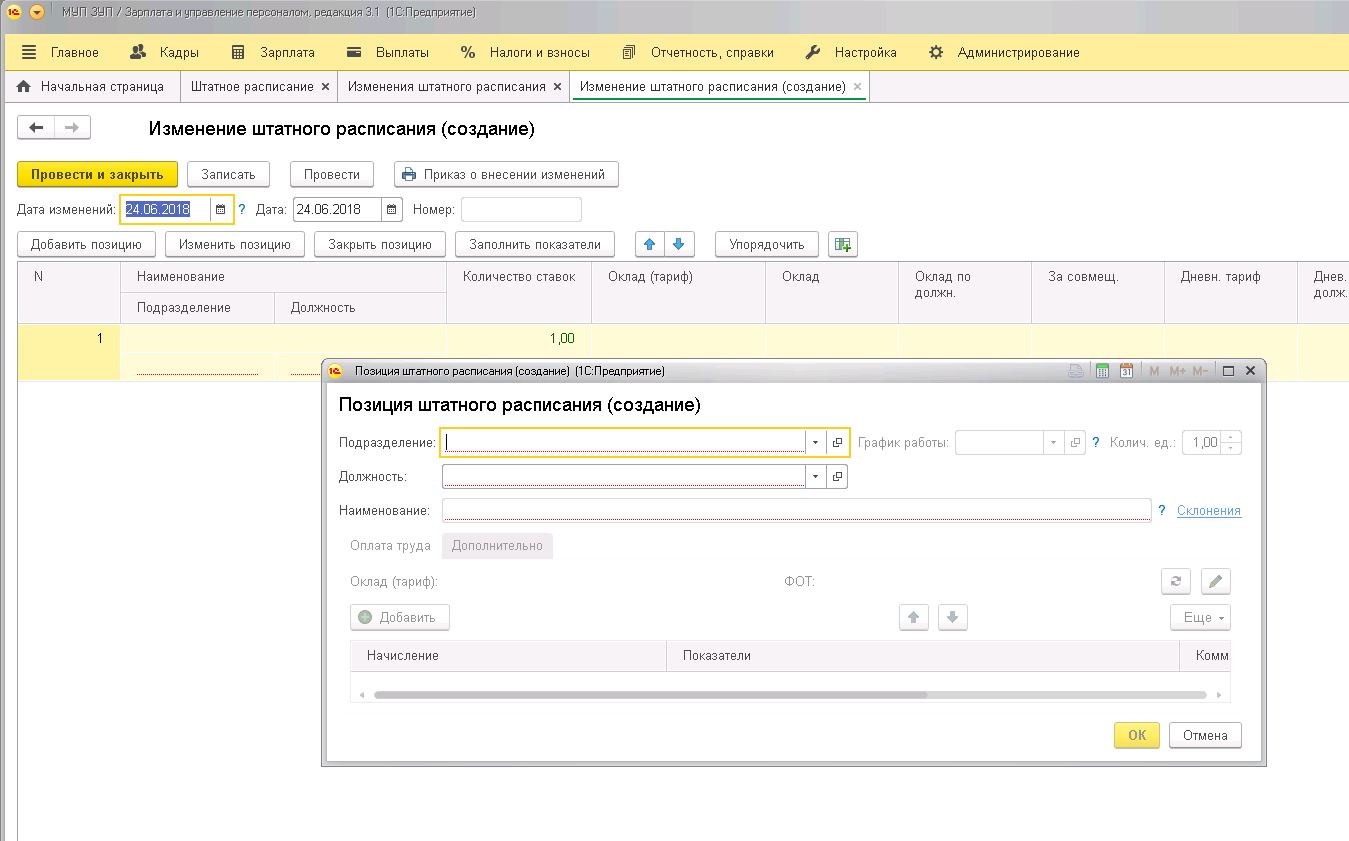This screenshot has height=841, width=1349.
Task: Open the Зарплата section
Action: [x=272, y=52]
